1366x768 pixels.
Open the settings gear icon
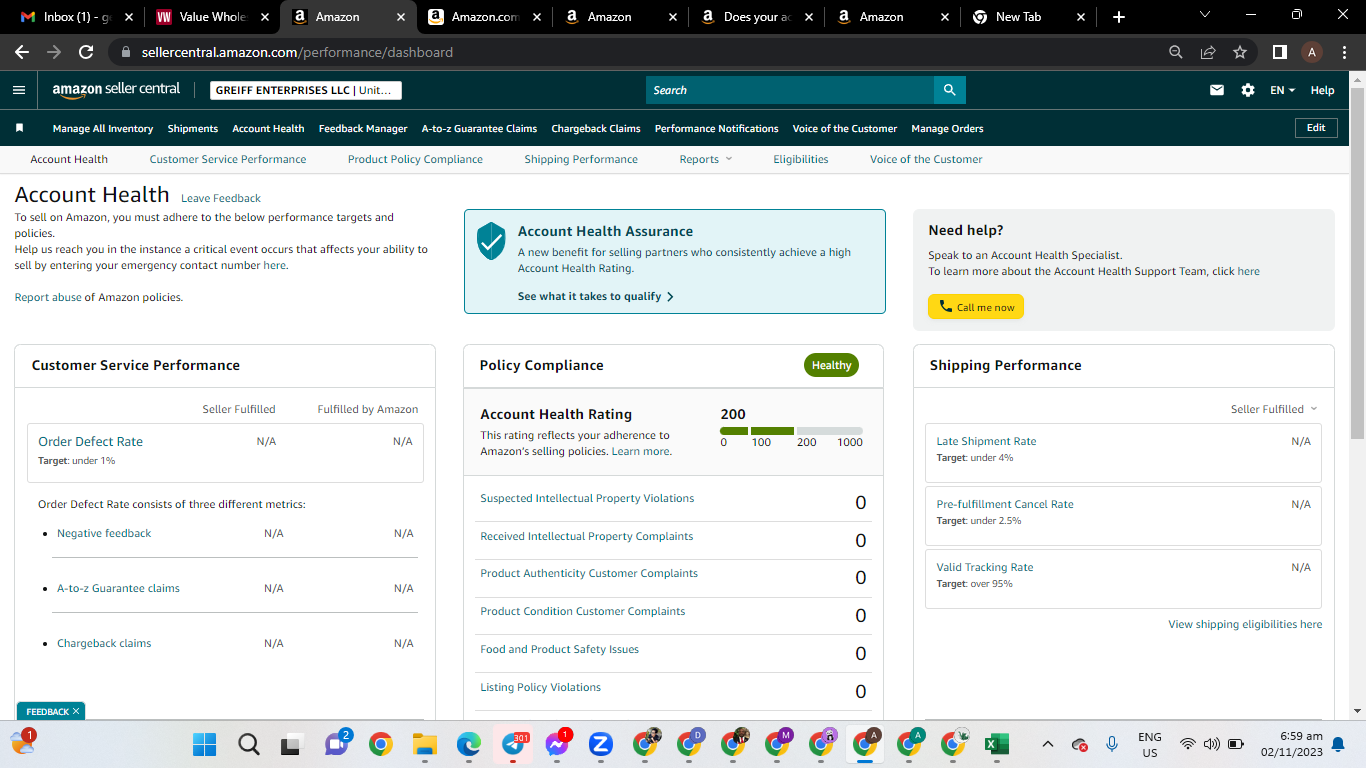coord(1248,90)
